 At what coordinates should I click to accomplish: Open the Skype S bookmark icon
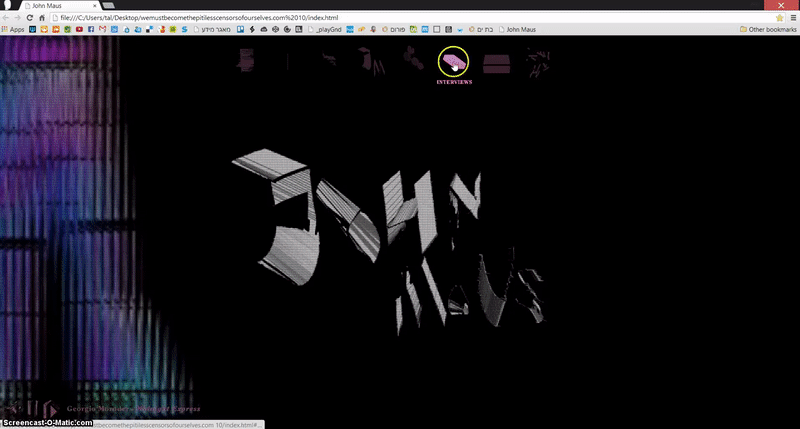[185, 30]
